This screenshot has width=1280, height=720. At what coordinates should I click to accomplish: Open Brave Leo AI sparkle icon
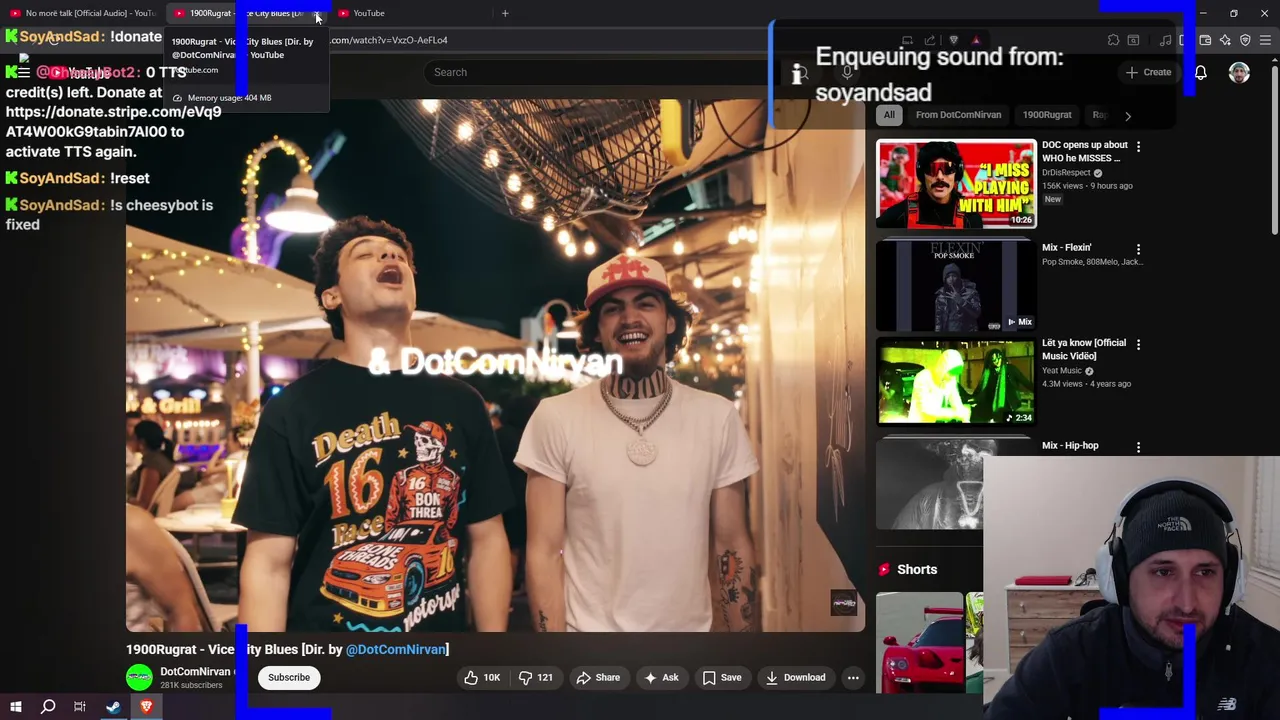coord(1225,40)
